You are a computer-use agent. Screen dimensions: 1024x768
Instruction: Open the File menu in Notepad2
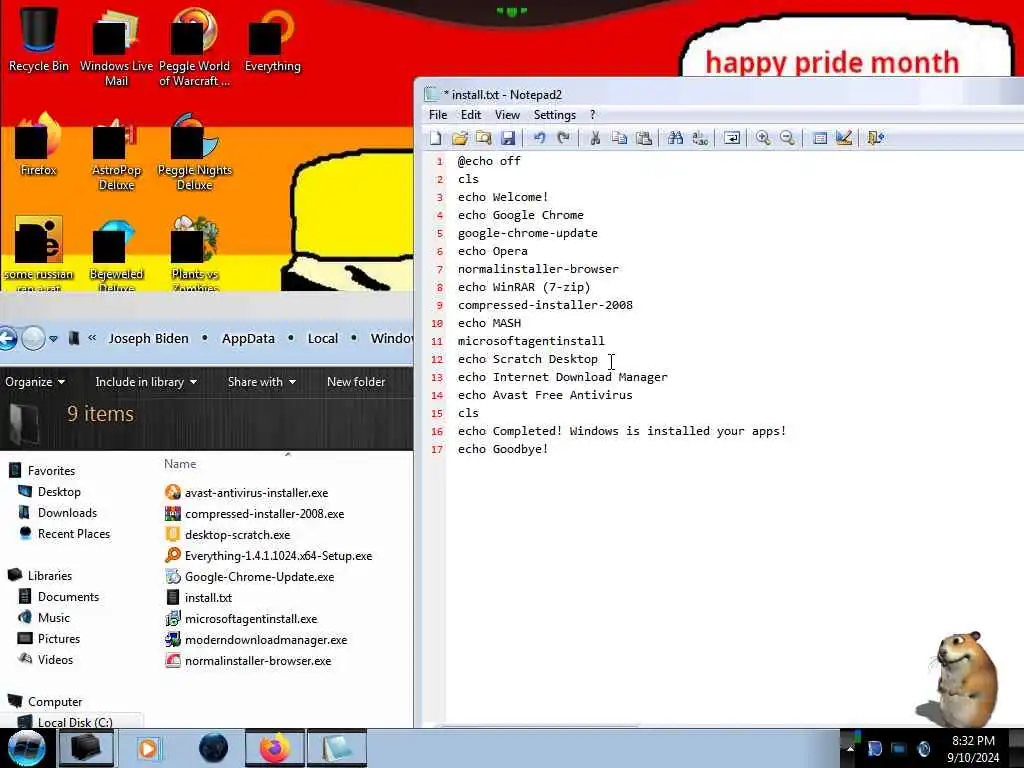click(438, 115)
